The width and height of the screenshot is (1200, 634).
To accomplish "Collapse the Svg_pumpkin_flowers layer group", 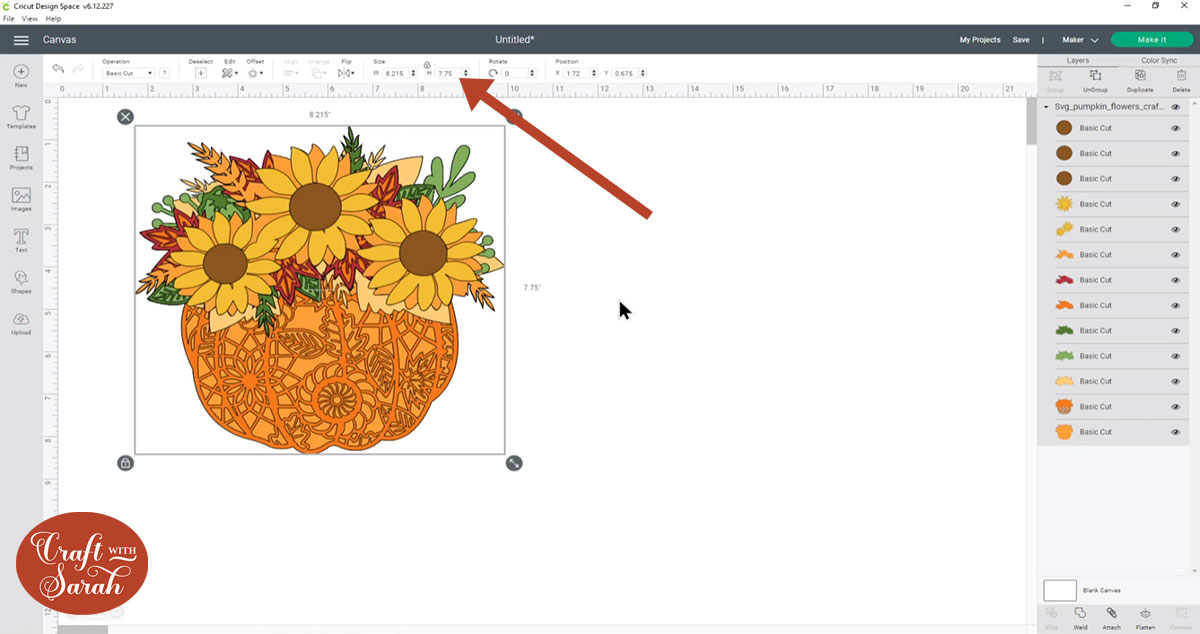I will (x=1047, y=107).
